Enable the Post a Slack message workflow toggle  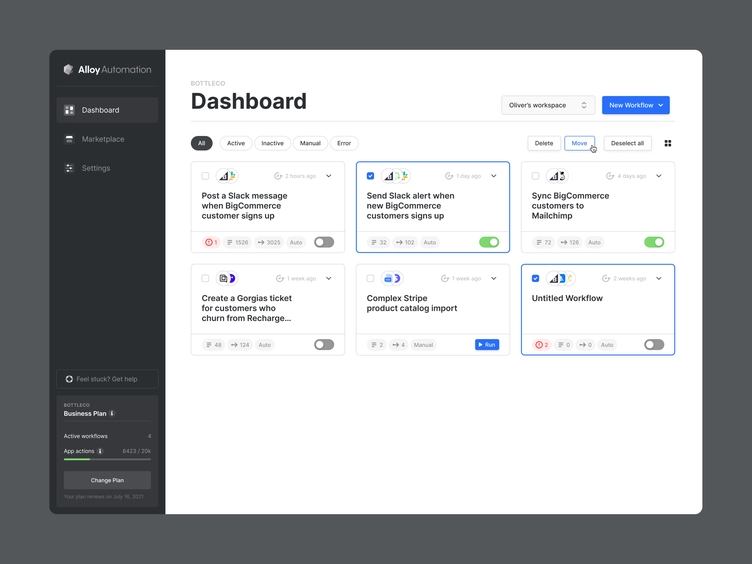coord(324,242)
